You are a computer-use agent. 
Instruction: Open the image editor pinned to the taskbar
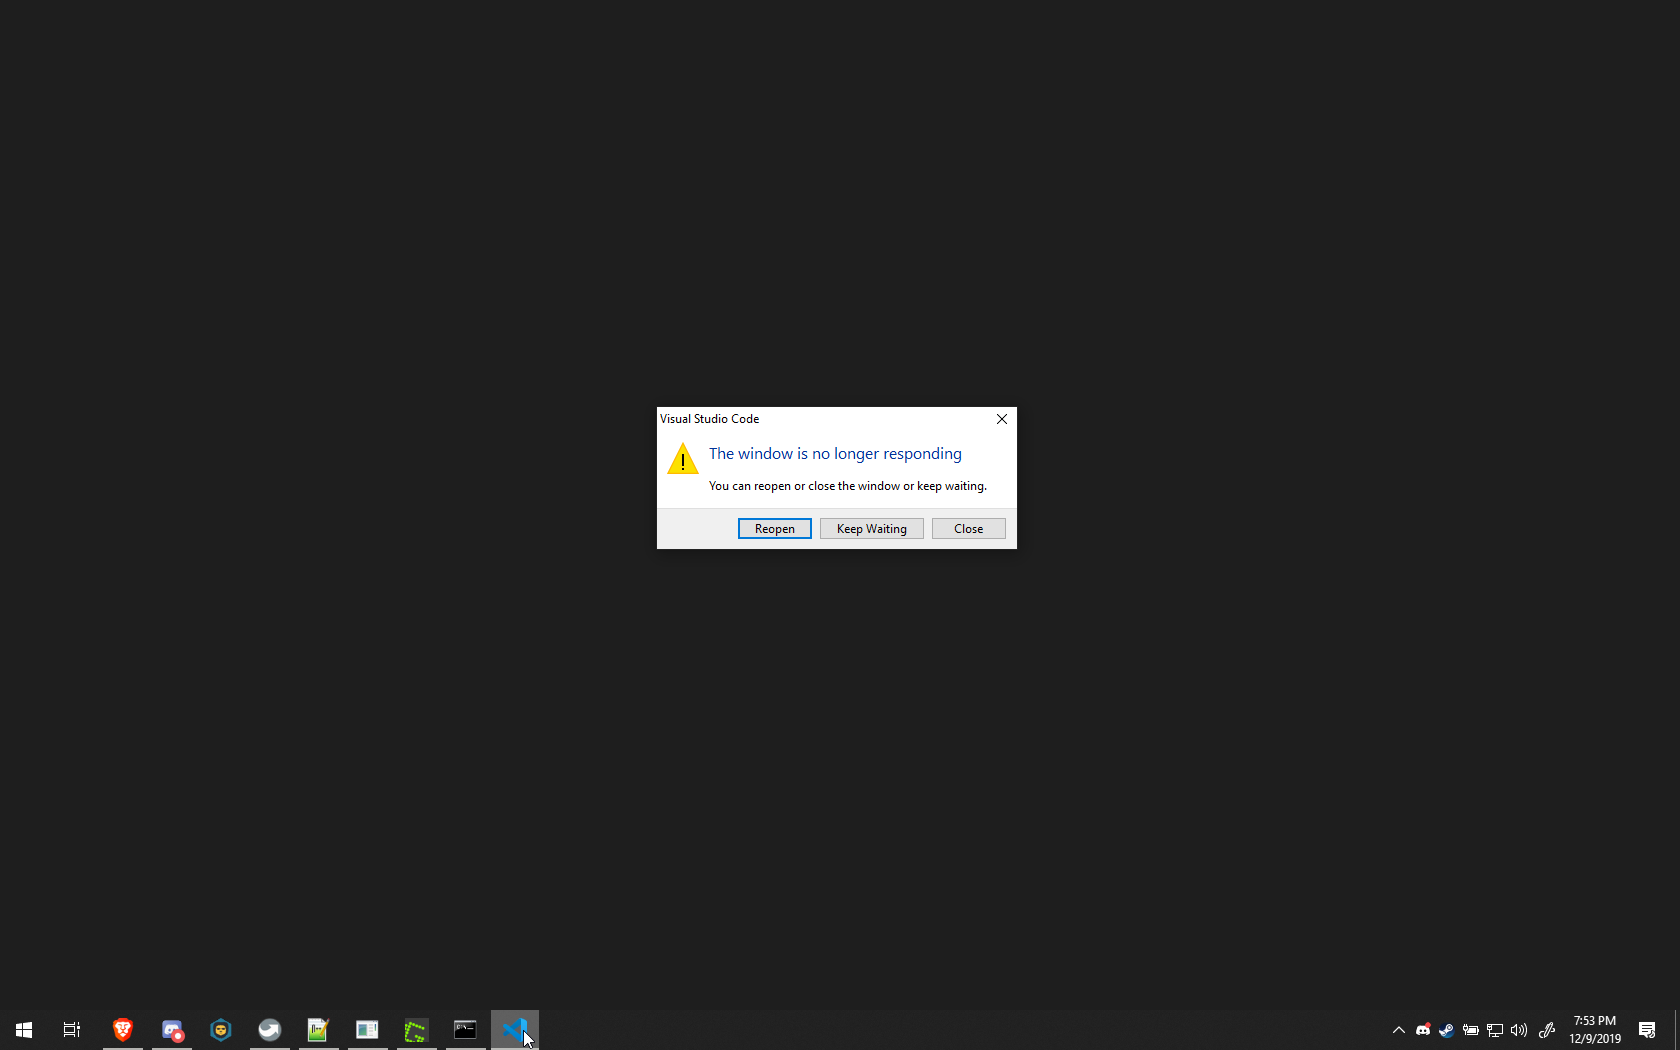point(318,1030)
